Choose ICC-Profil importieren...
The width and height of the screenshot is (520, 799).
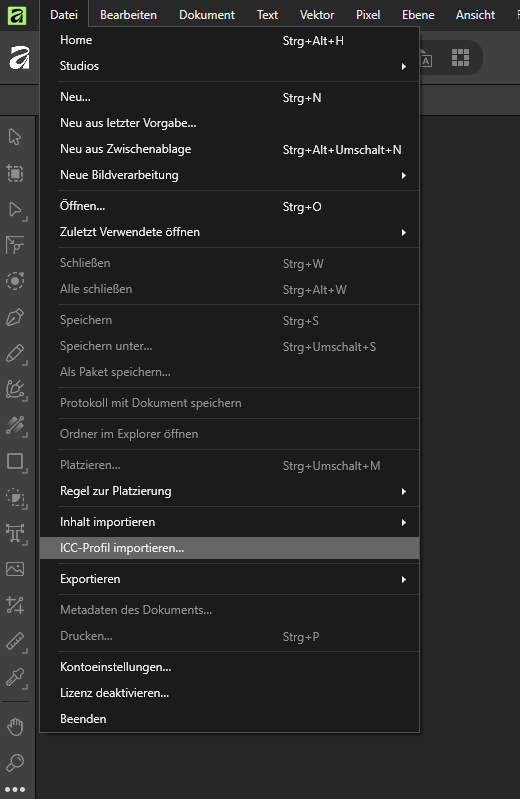click(229, 548)
